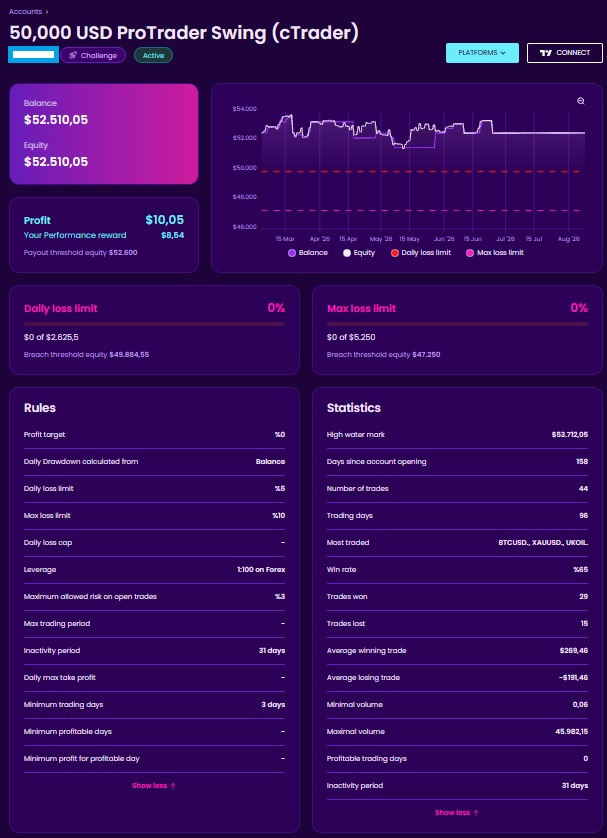Toggle Balance series in chart legend
Image resolution: width=607 pixels, height=838 pixels.
tap(308, 253)
